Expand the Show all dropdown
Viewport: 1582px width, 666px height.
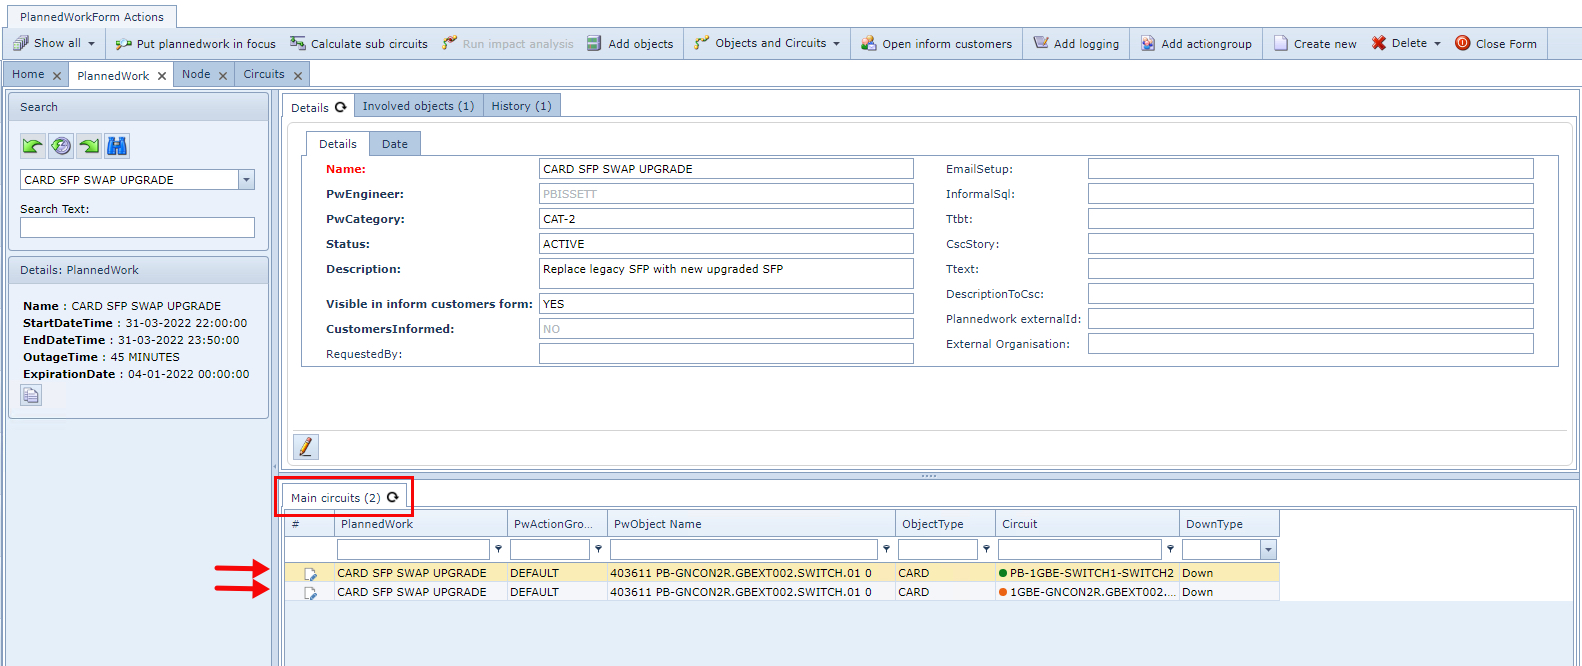click(x=91, y=44)
